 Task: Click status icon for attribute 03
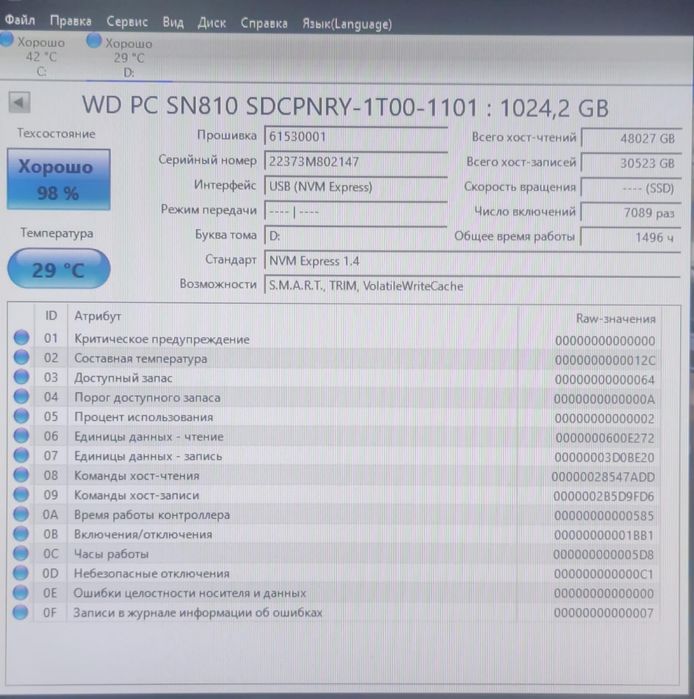click(21, 377)
